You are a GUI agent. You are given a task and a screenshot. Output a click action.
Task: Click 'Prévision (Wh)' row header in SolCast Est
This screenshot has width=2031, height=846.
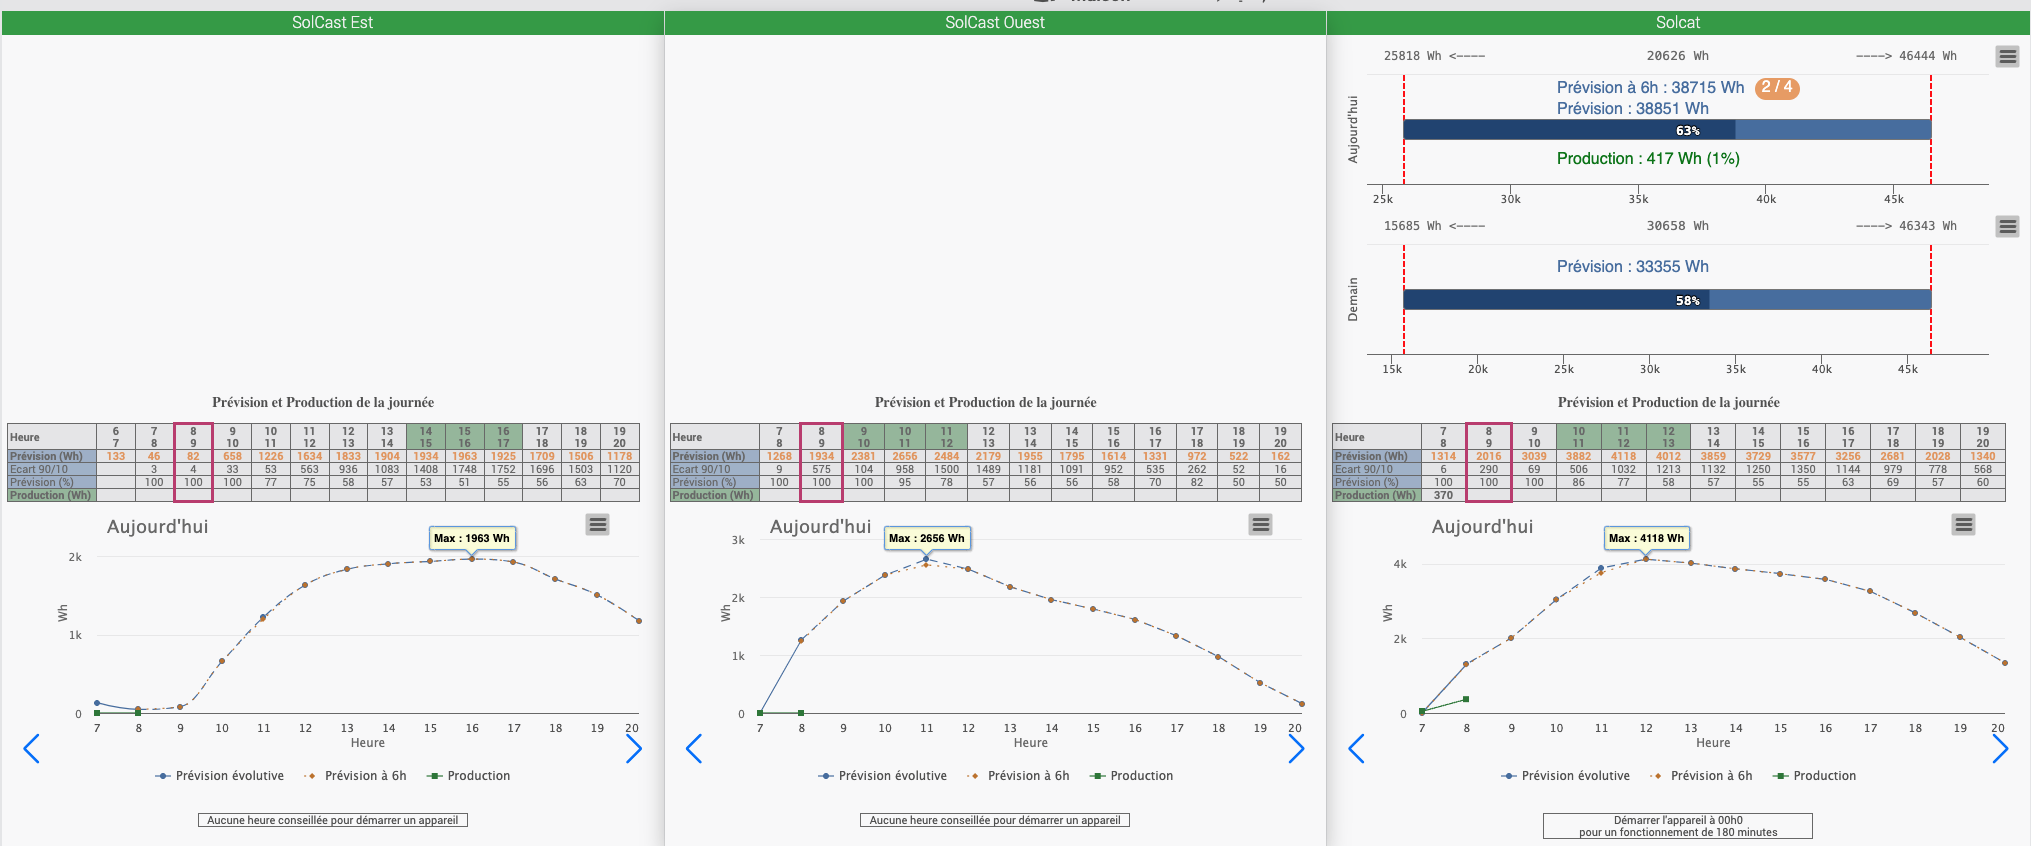52,456
